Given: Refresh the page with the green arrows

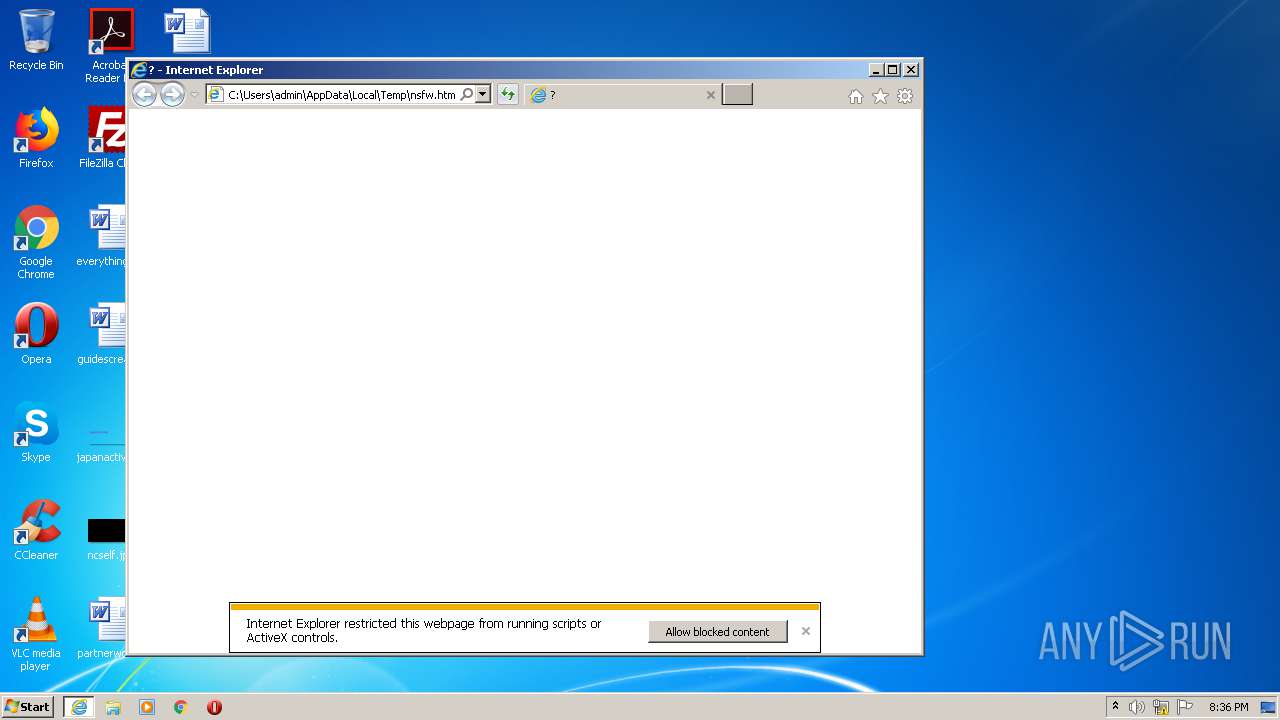Looking at the screenshot, I should (508, 95).
